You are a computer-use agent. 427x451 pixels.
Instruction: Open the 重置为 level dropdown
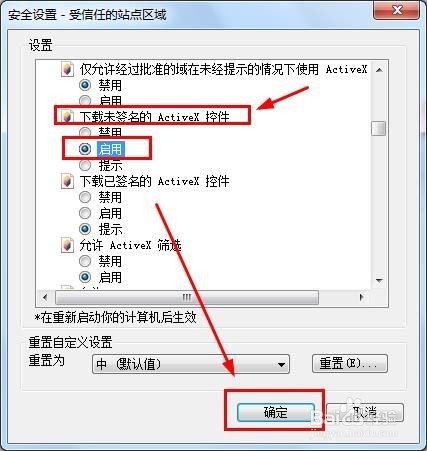click(x=191, y=364)
